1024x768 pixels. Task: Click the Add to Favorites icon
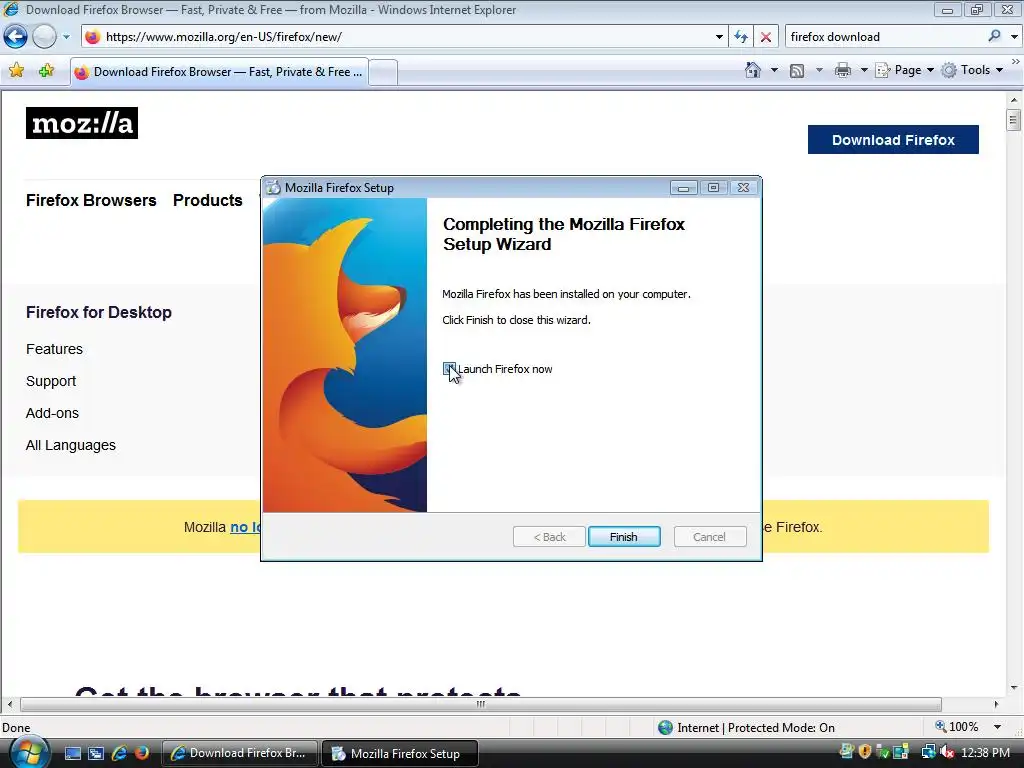46,71
